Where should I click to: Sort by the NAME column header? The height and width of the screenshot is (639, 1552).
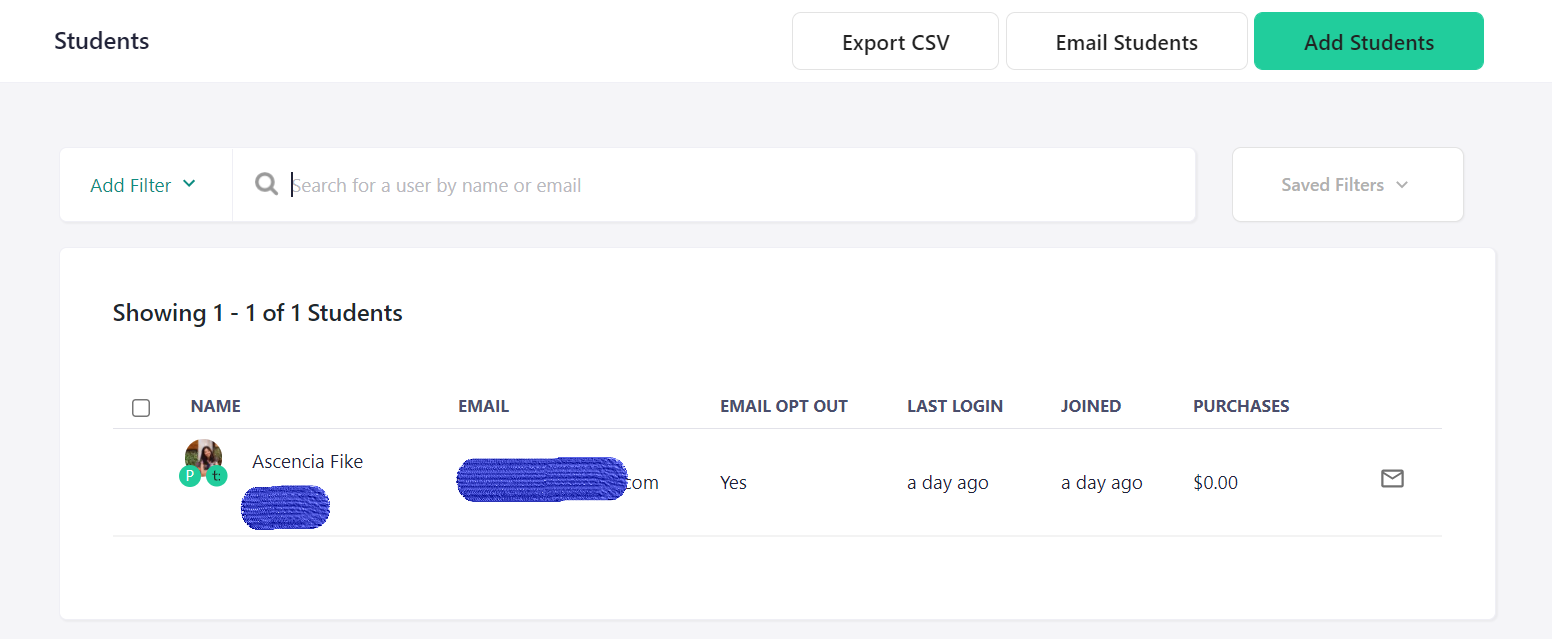pos(216,406)
